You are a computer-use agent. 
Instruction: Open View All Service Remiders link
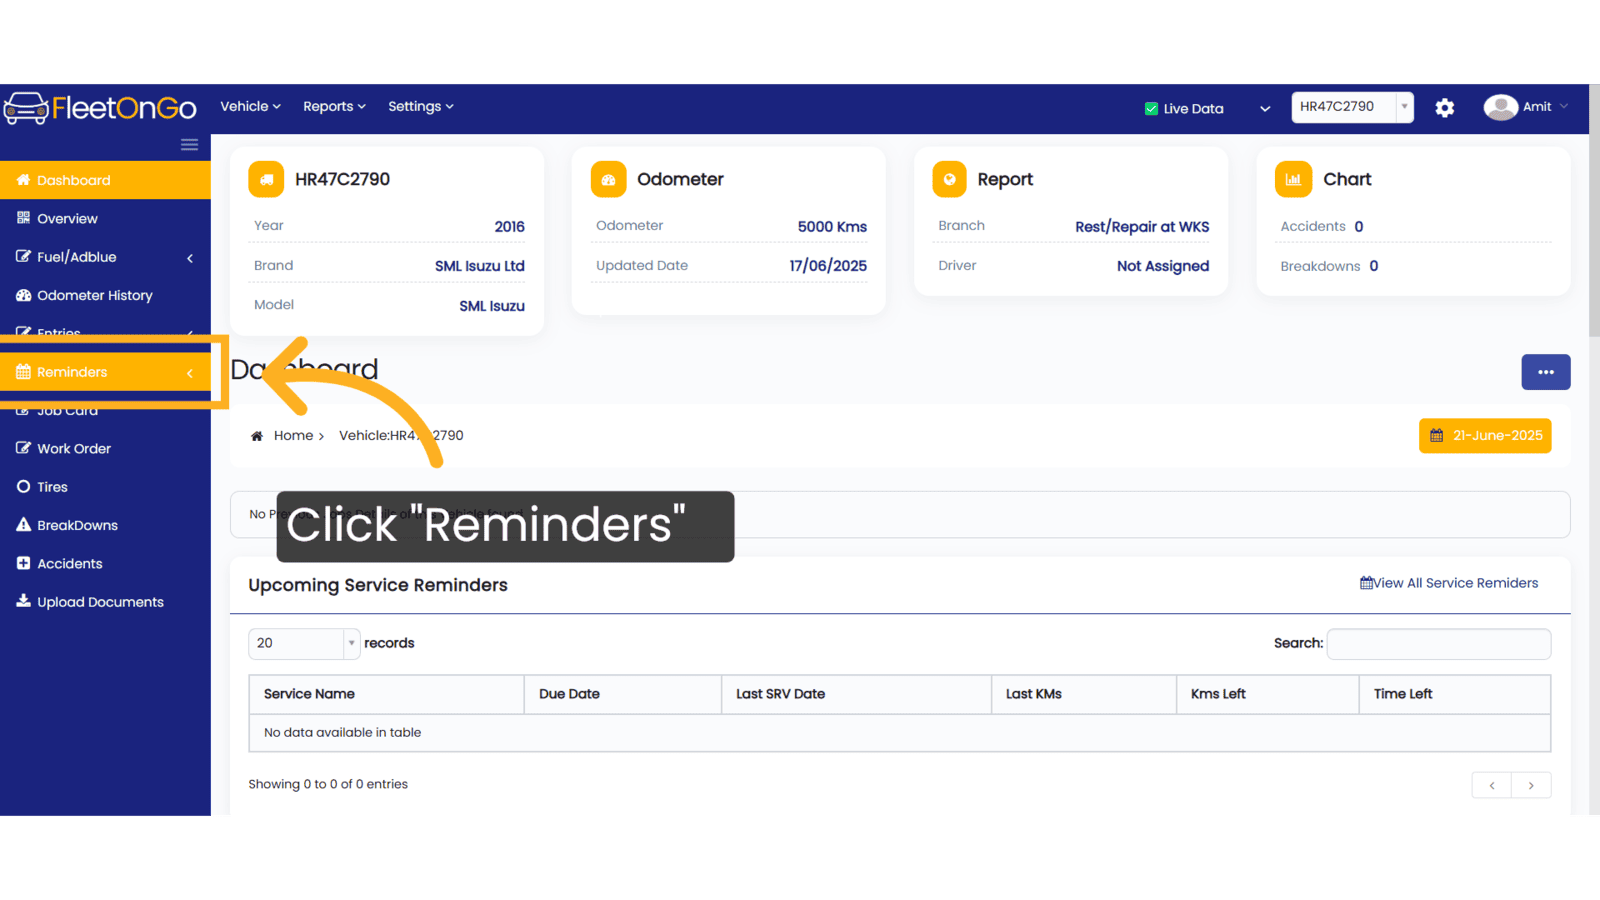tap(1449, 583)
